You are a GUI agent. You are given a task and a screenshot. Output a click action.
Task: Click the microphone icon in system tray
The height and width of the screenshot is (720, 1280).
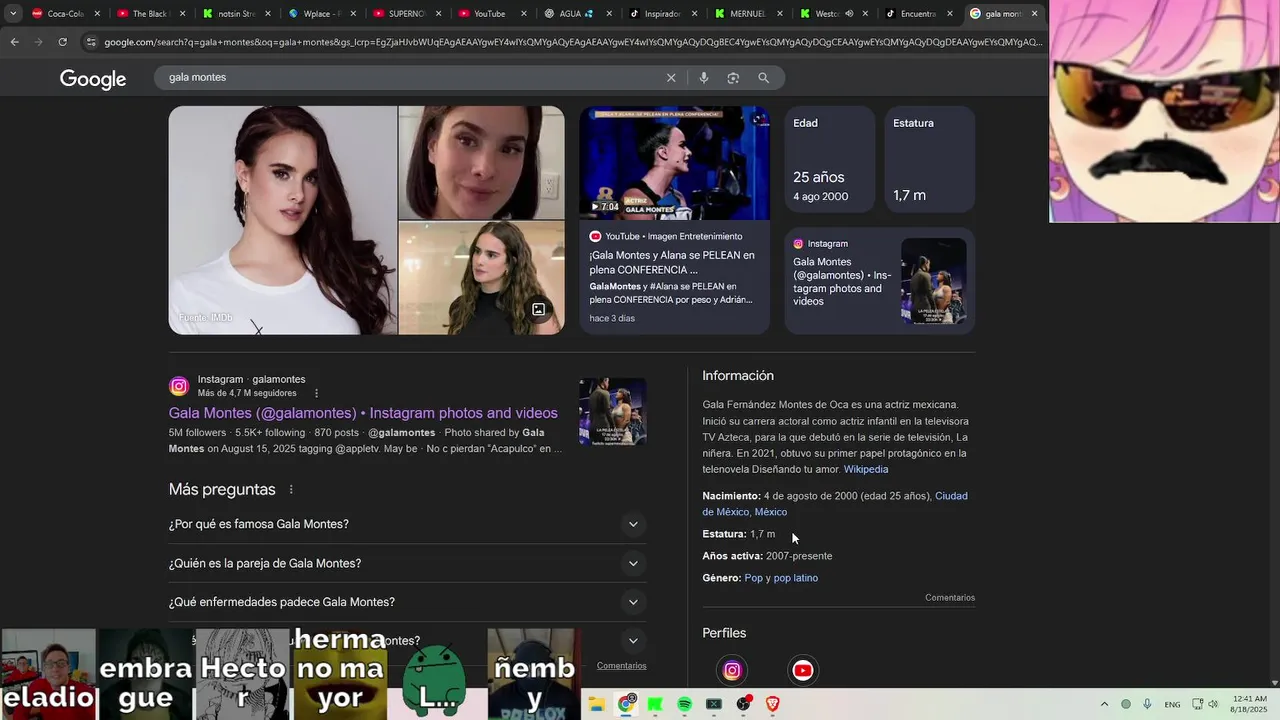coord(1147,704)
